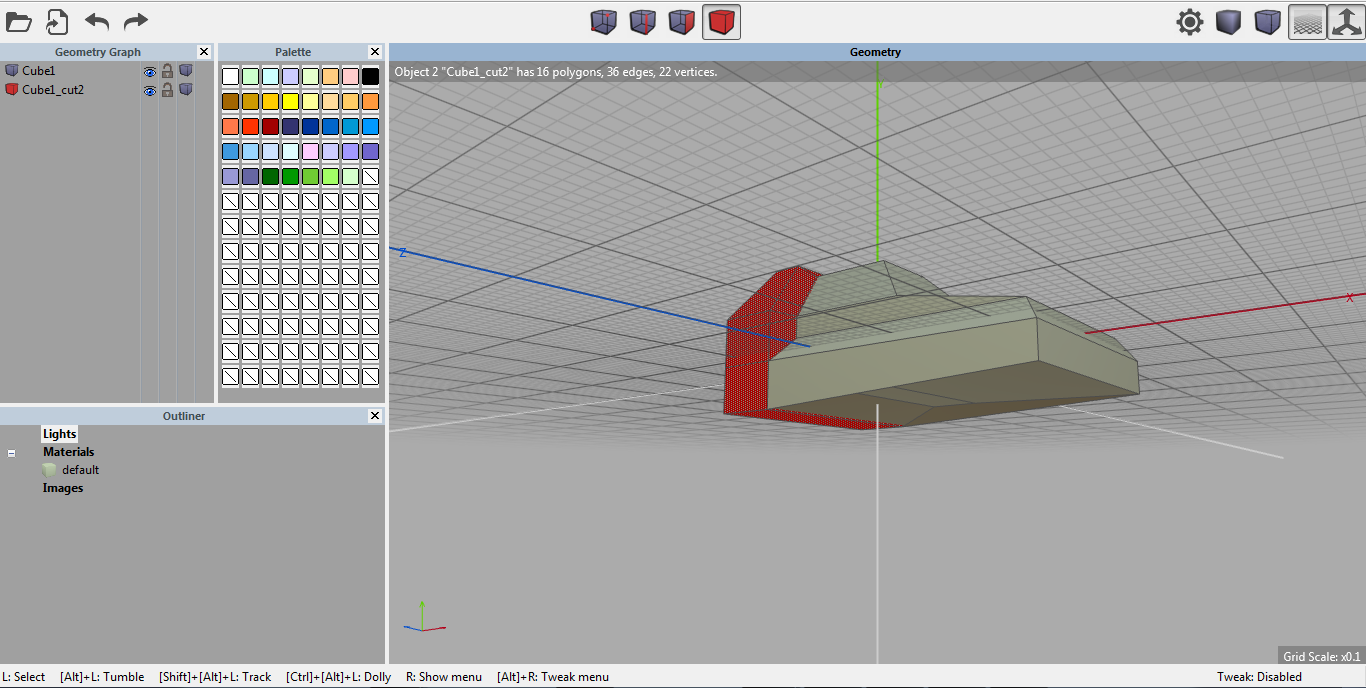
Task: Pick the black color swatch in Palette
Action: click(x=370, y=76)
